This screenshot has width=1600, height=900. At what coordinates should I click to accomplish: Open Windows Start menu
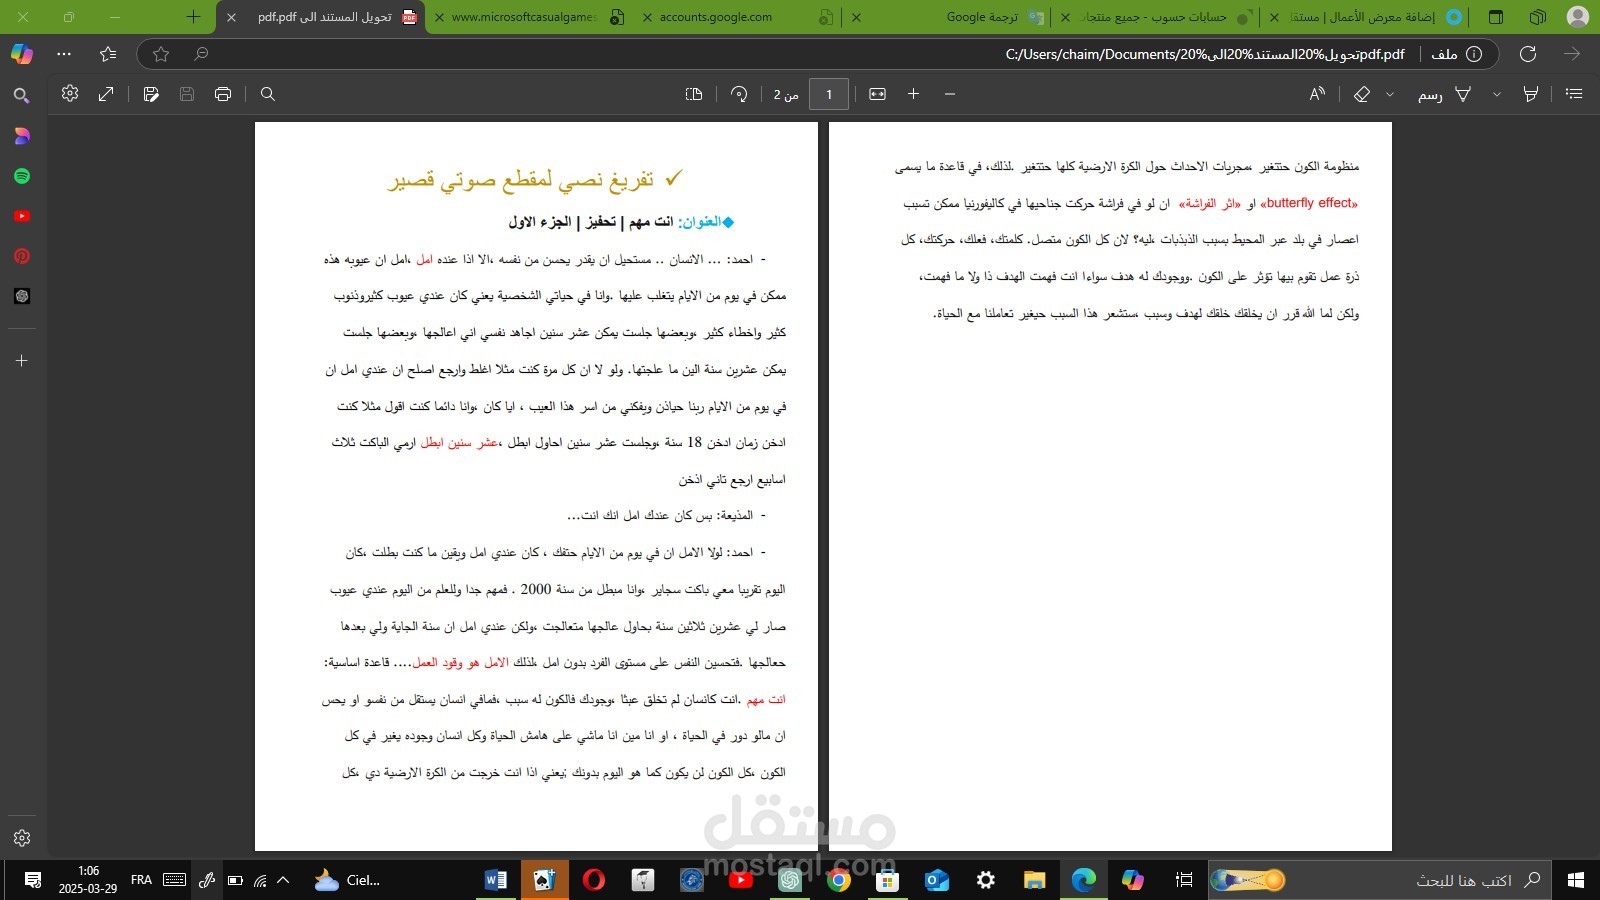(x=1576, y=880)
